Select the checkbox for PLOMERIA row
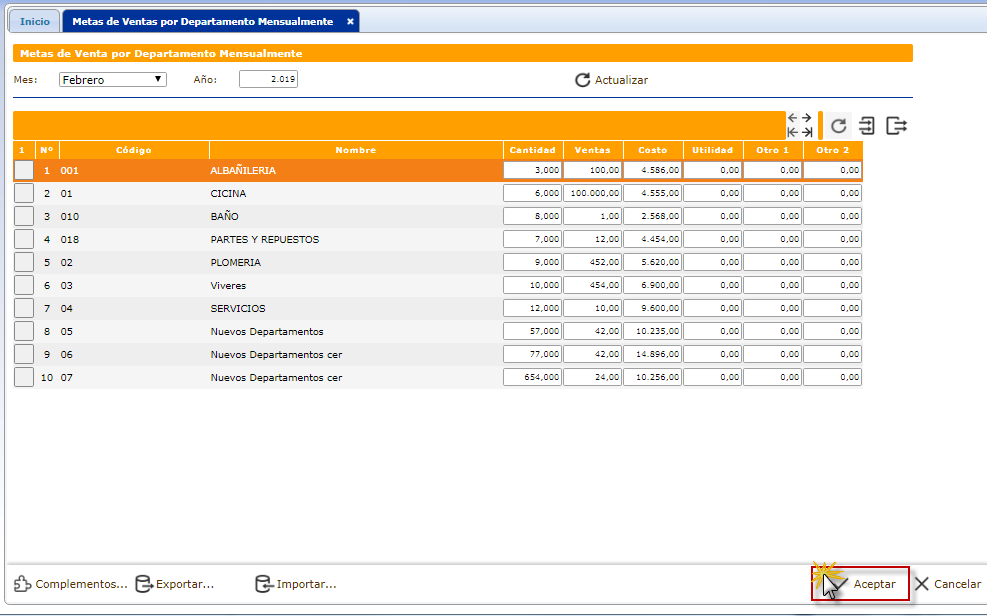Screen dimensions: 987x616 (x=24, y=263)
